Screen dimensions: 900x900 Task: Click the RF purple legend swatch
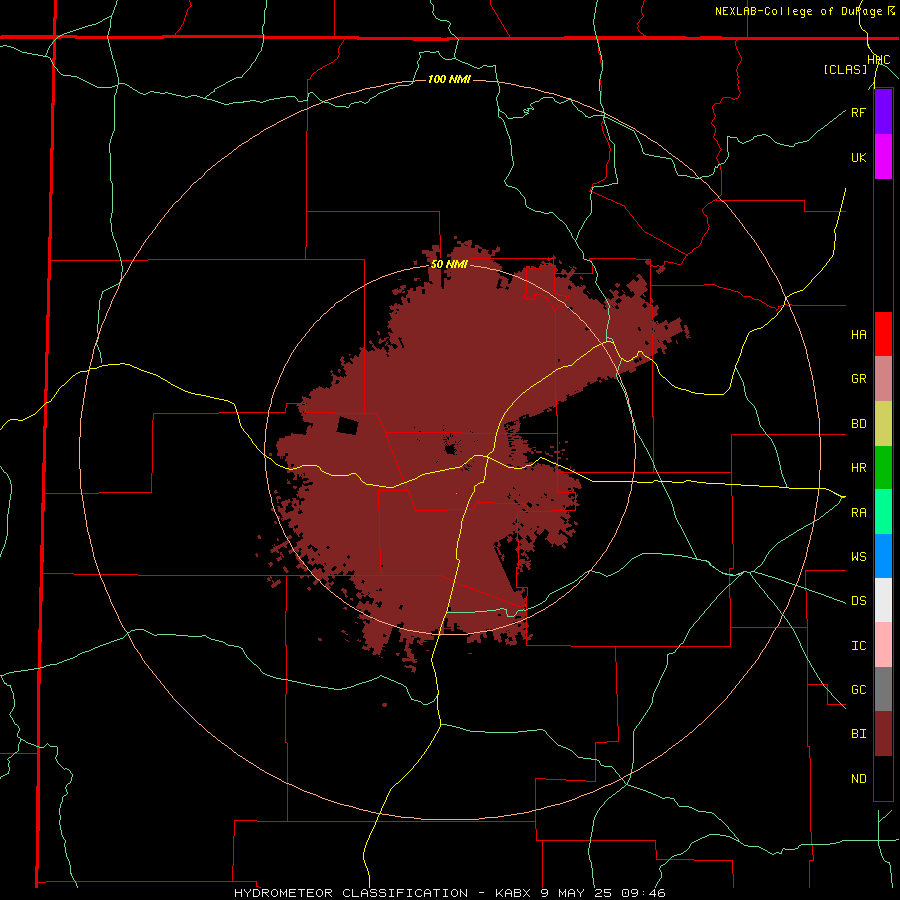point(883,112)
